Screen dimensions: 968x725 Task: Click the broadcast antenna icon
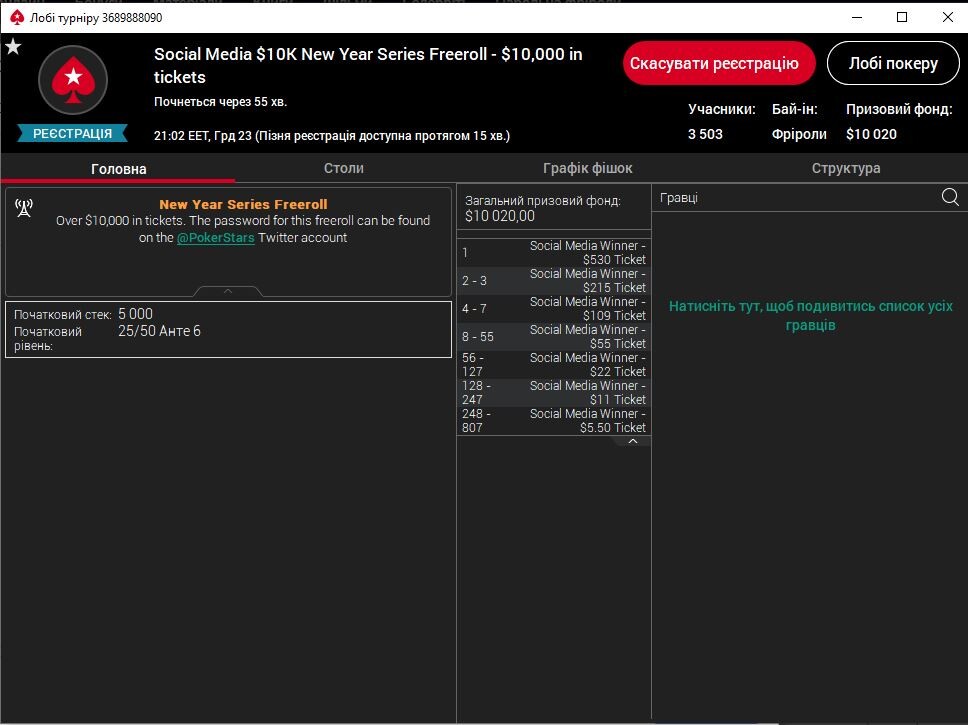click(24, 208)
